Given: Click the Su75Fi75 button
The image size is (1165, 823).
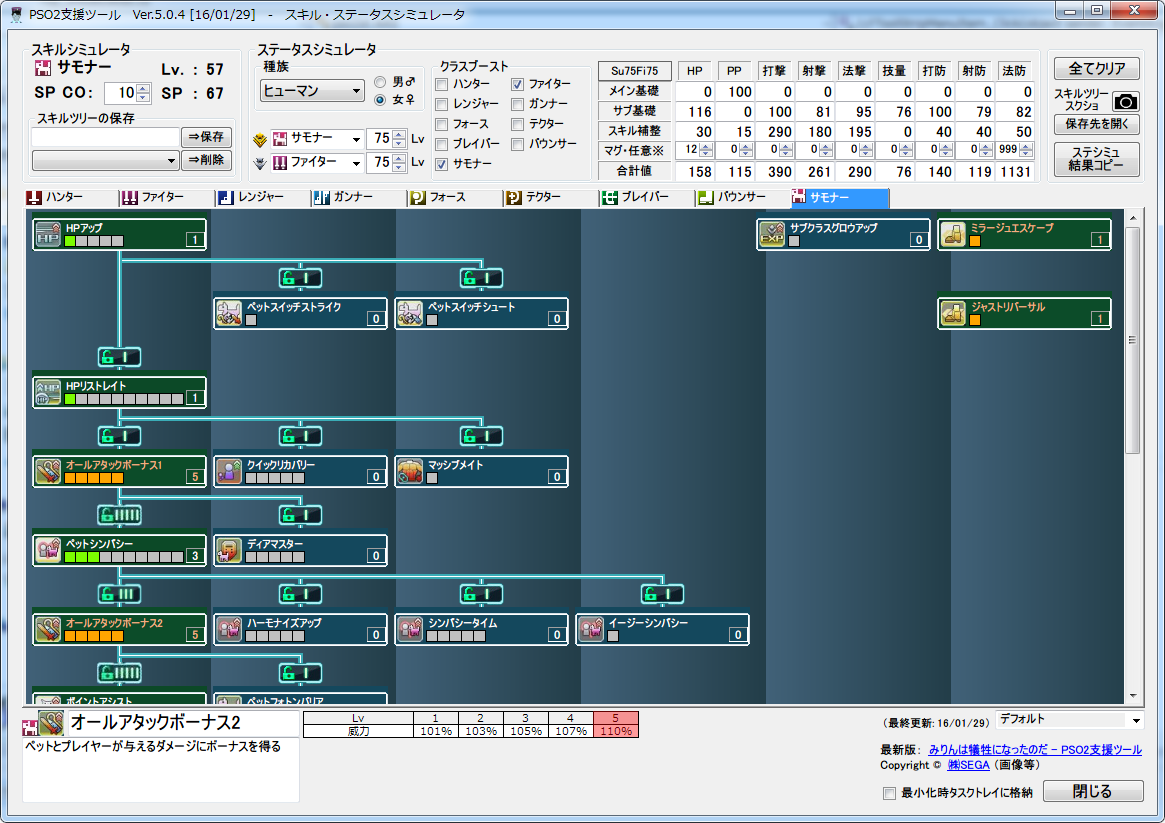Looking at the screenshot, I should (635, 71).
